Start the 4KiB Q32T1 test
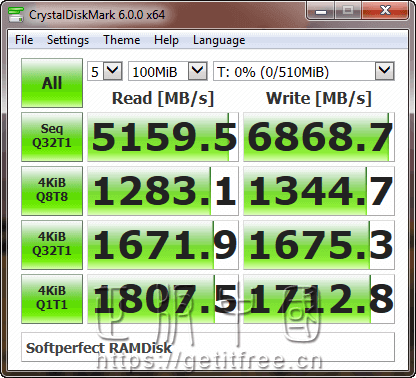Image resolution: width=416 pixels, height=378 pixels. coord(52,245)
